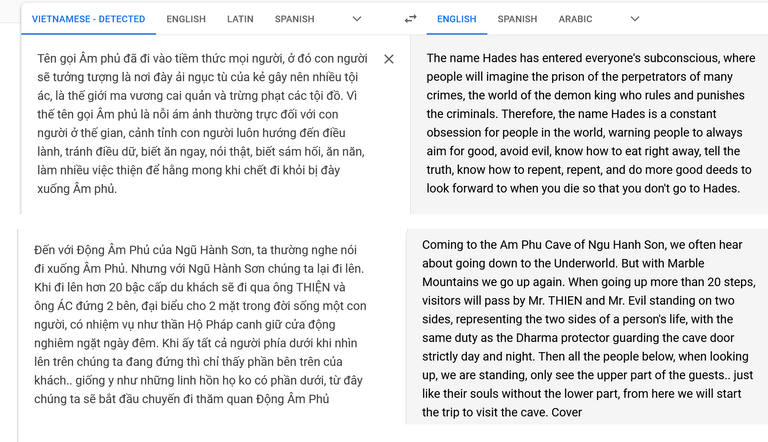Viewport: 768px width, 442px height.
Task: Focus the top Vietnamese source text box
Action: [200, 123]
